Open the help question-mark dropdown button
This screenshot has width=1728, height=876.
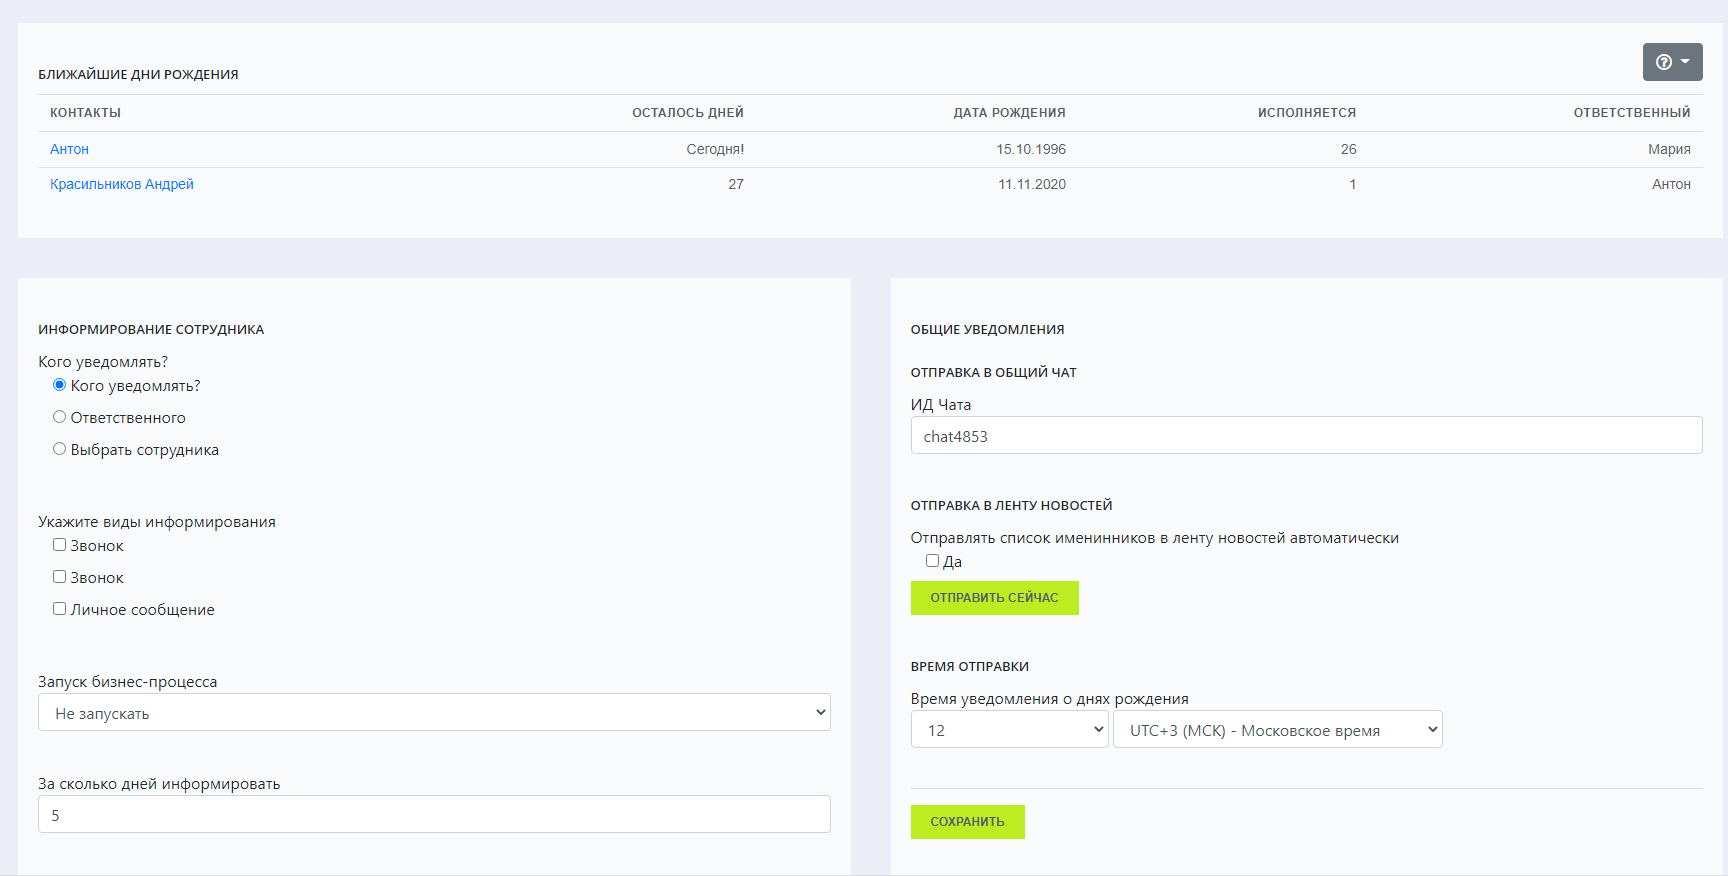click(x=1671, y=62)
